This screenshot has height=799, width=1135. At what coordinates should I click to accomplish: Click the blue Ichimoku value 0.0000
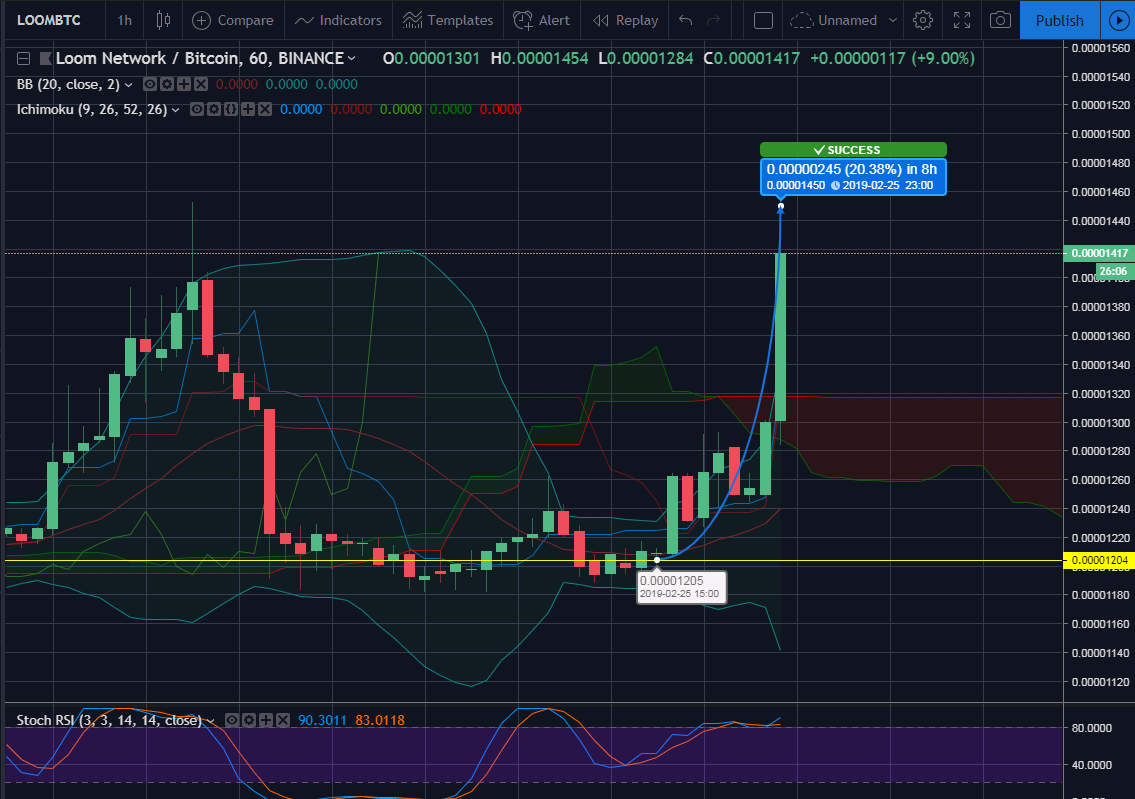[x=301, y=109]
